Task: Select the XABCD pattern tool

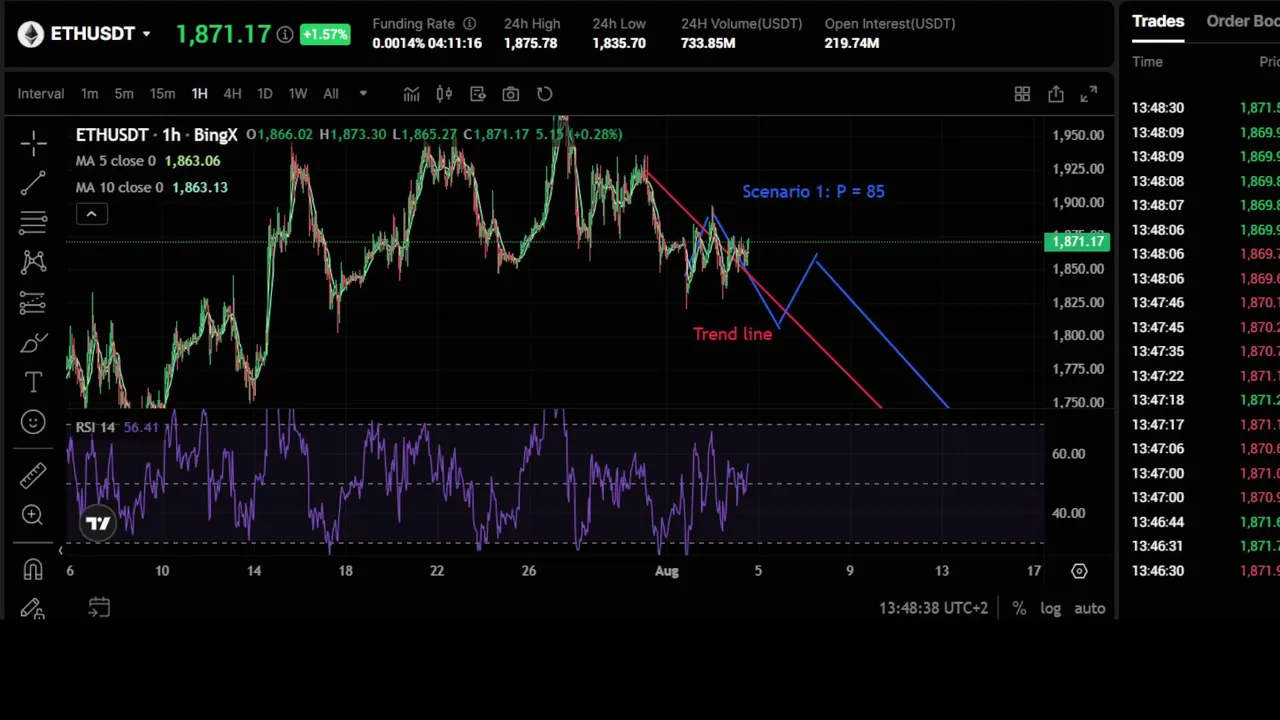Action: pos(33,262)
